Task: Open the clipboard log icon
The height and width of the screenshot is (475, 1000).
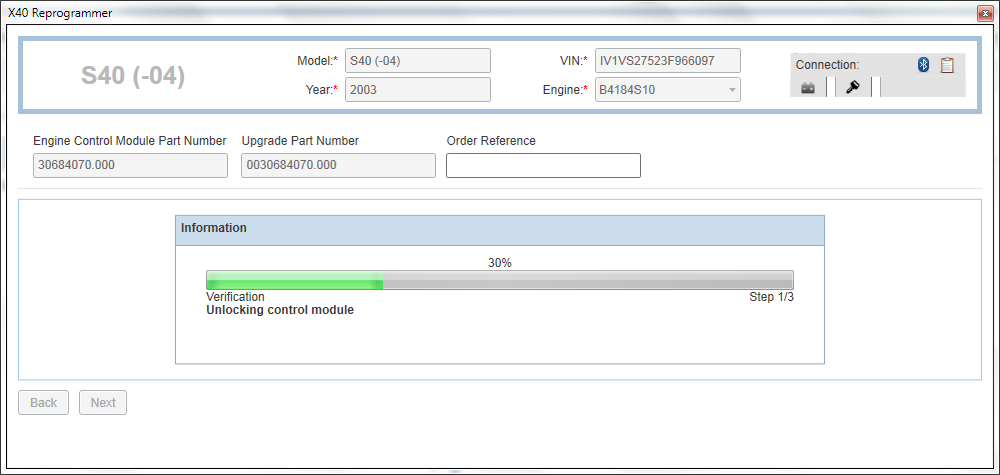Action: (947, 64)
